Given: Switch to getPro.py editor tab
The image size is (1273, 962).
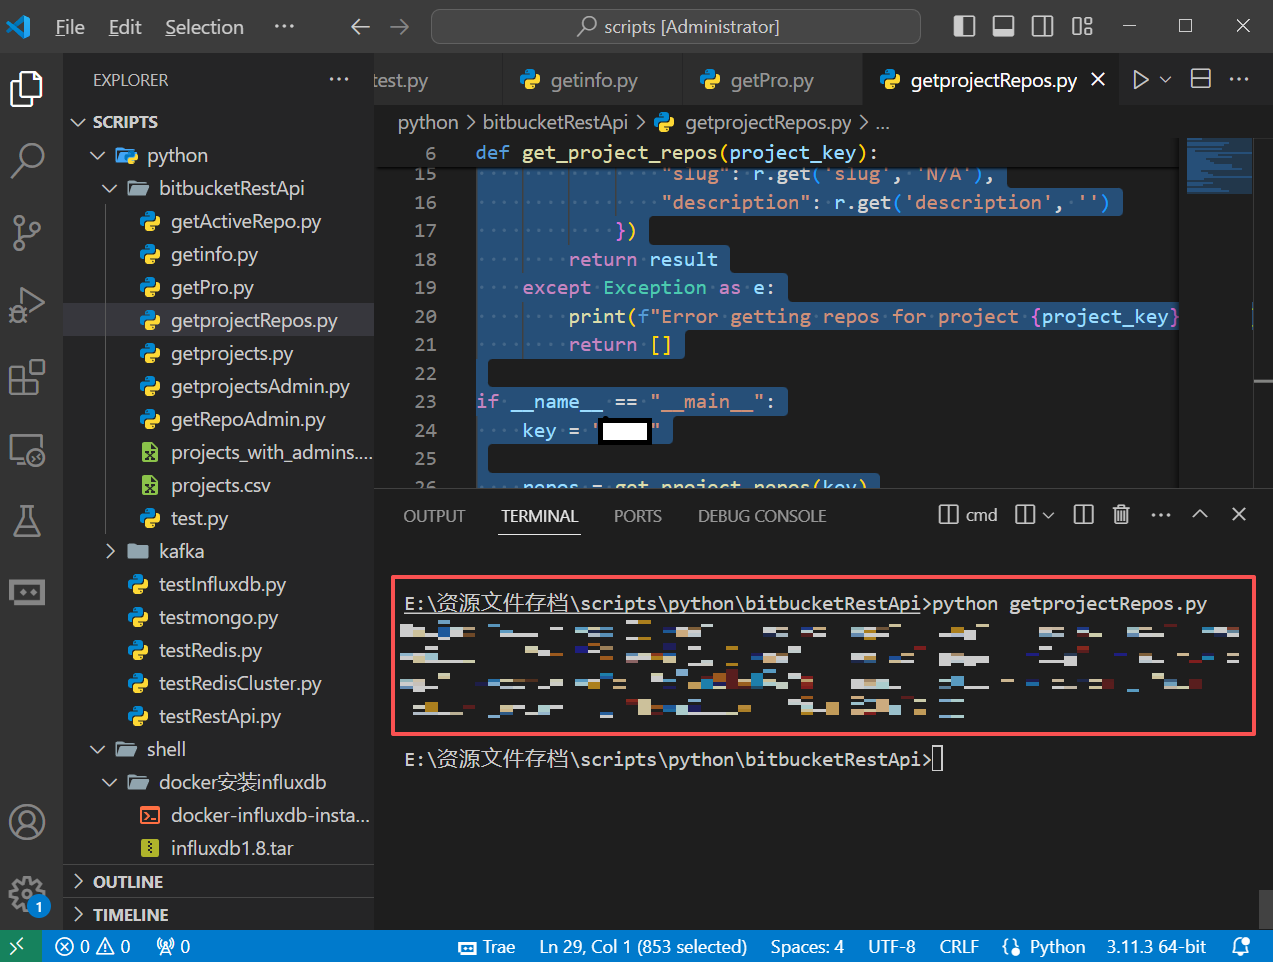Looking at the screenshot, I should (x=771, y=80).
